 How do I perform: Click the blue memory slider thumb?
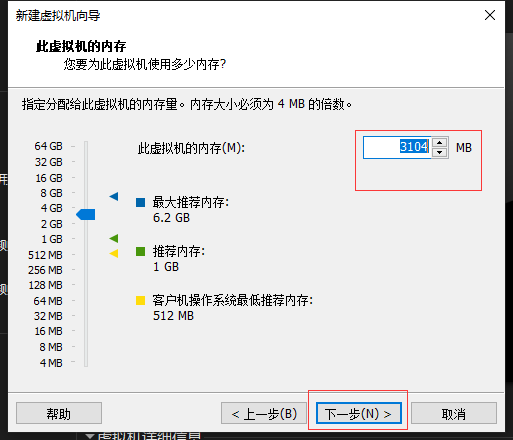(x=86, y=214)
